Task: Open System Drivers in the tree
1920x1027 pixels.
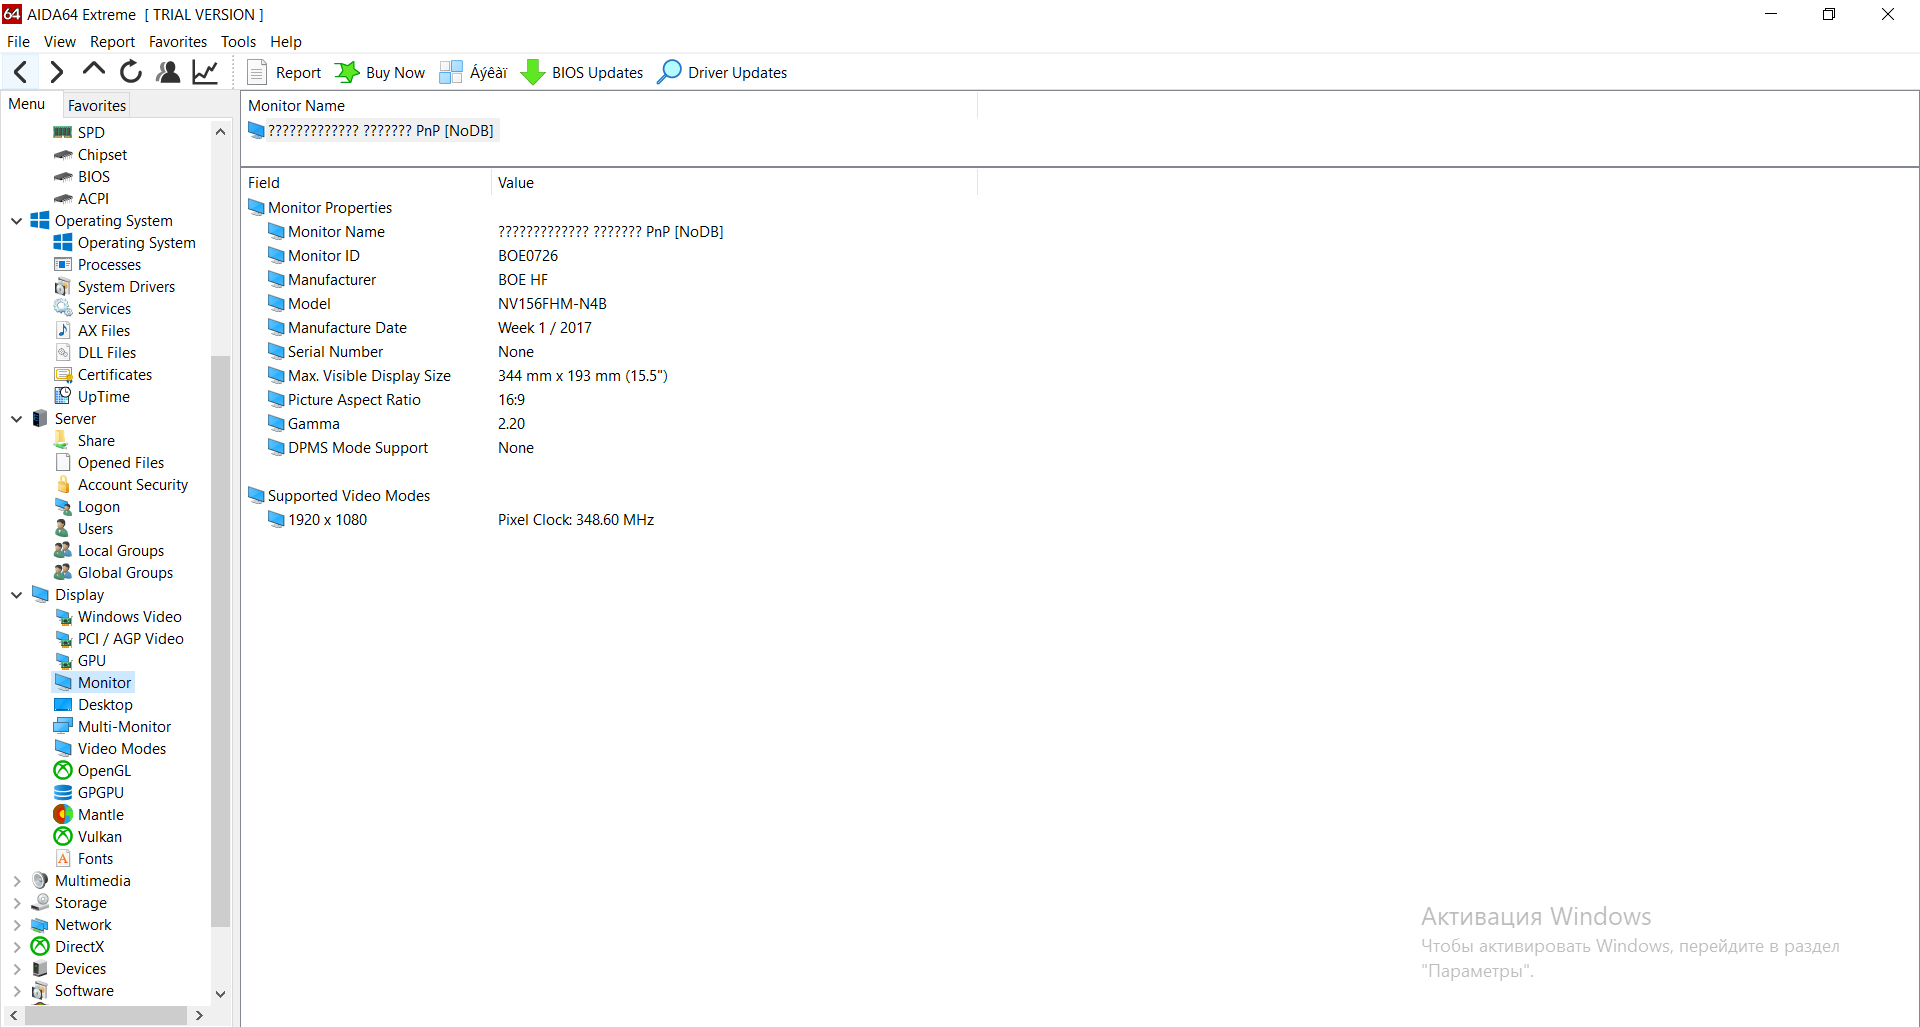Action: pos(114,287)
